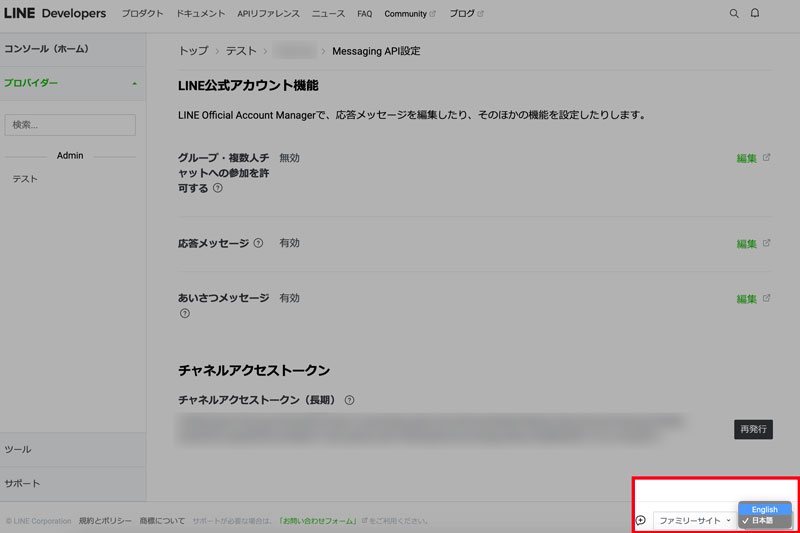Click the blurred channel name breadcrumb
Viewport: 800px width, 533px height.
pyautogui.click(x=295, y=51)
